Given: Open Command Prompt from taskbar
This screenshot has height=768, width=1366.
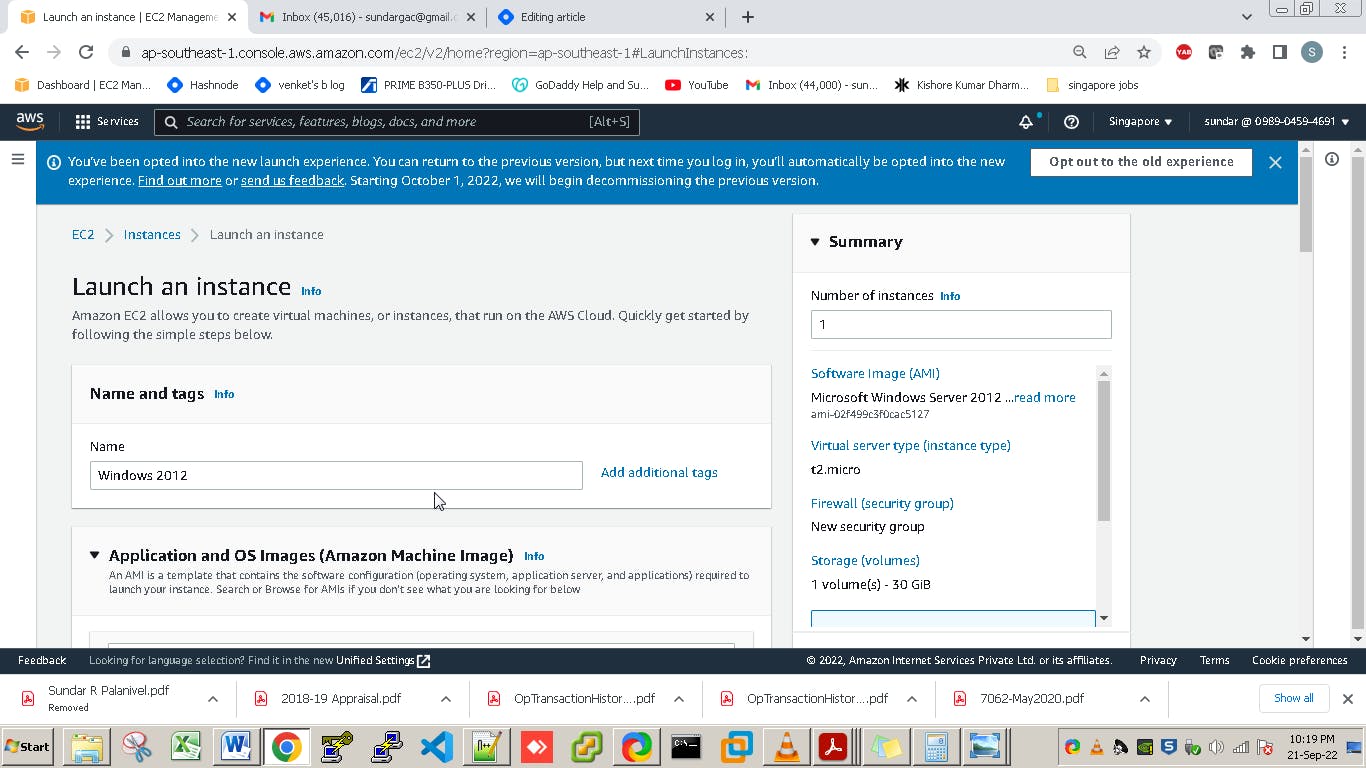Looking at the screenshot, I should pyautogui.click(x=686, y=747).
